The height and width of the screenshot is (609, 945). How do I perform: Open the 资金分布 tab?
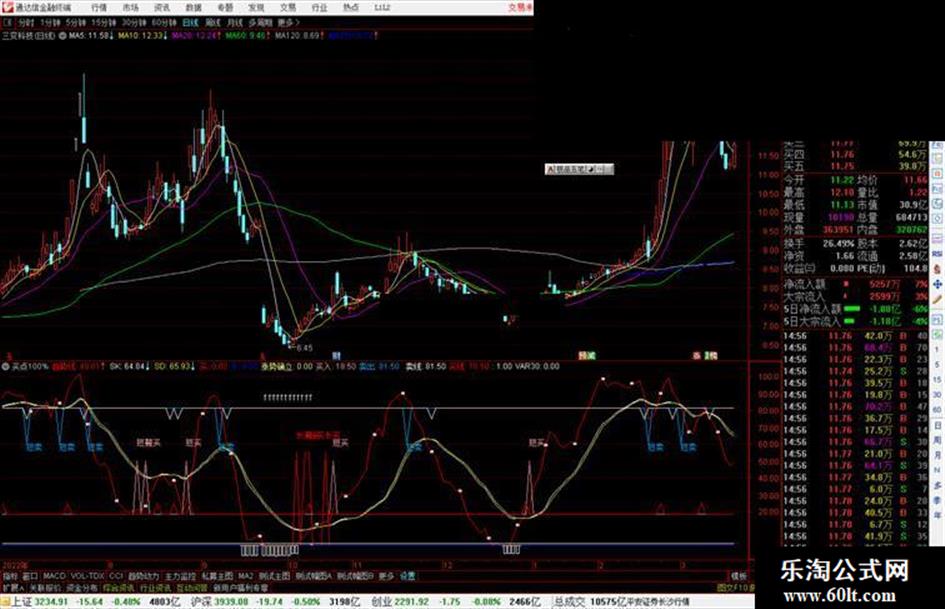pyautogui.click(x=82, y=587)
